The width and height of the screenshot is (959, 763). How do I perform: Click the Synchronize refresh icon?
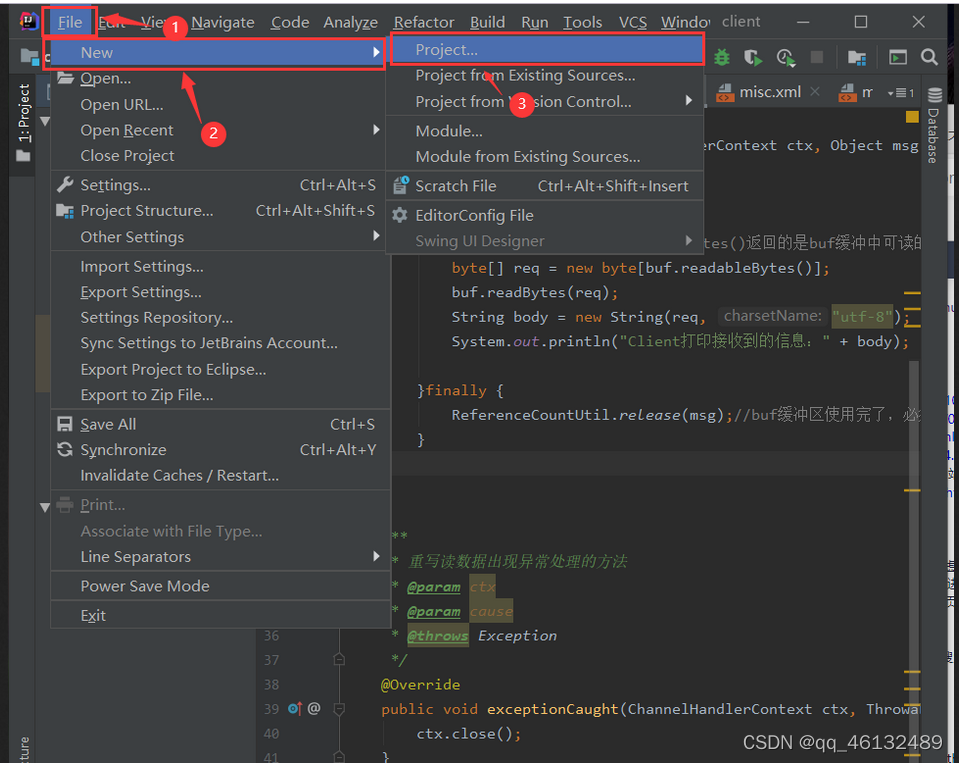[67, 450]
